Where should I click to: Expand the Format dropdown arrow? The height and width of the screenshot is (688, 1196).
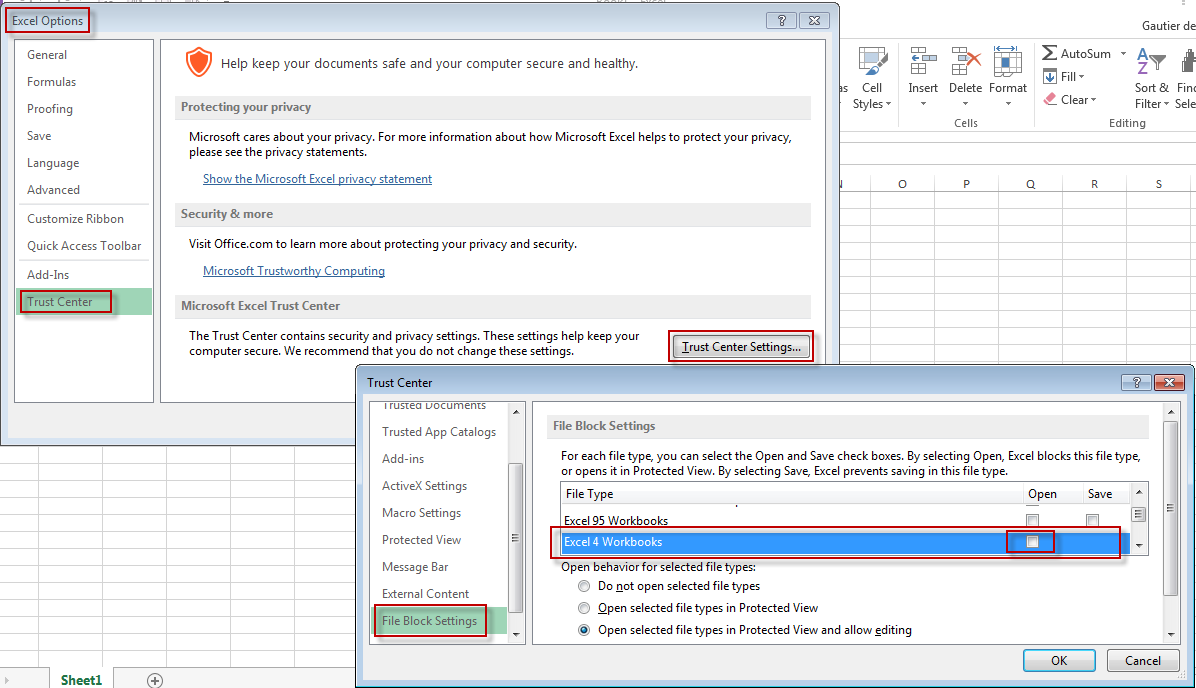[1008, 104]
